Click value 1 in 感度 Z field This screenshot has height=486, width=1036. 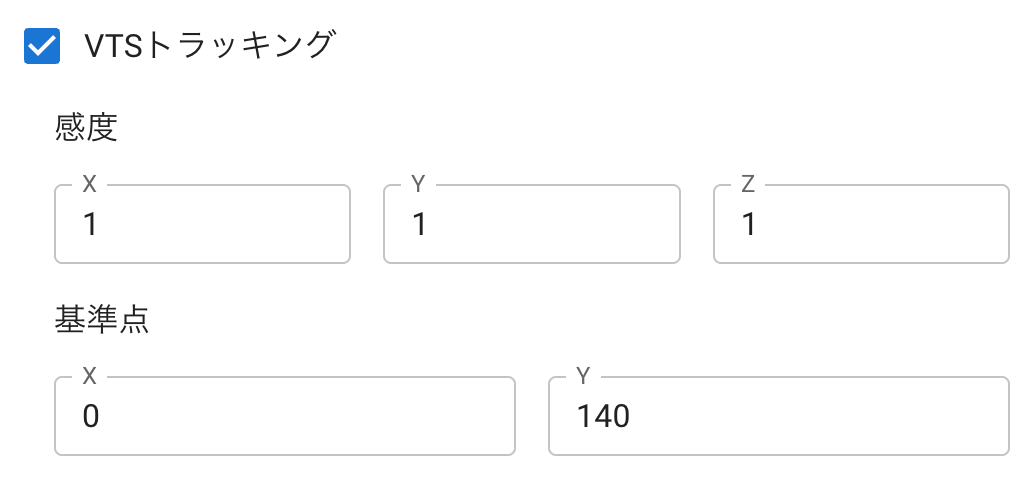tap(749, 225)
